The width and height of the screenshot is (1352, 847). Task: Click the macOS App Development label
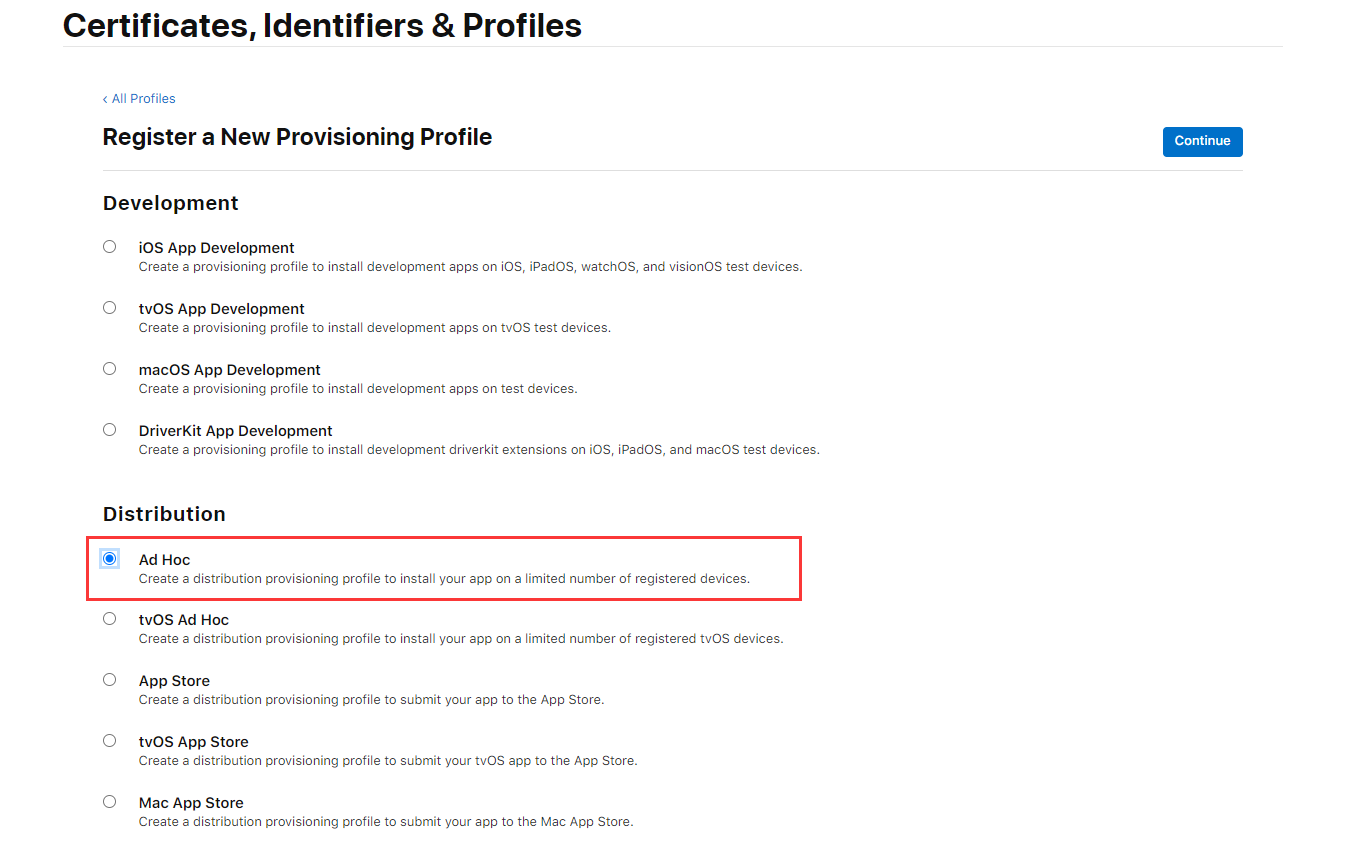tap(229, 370)
